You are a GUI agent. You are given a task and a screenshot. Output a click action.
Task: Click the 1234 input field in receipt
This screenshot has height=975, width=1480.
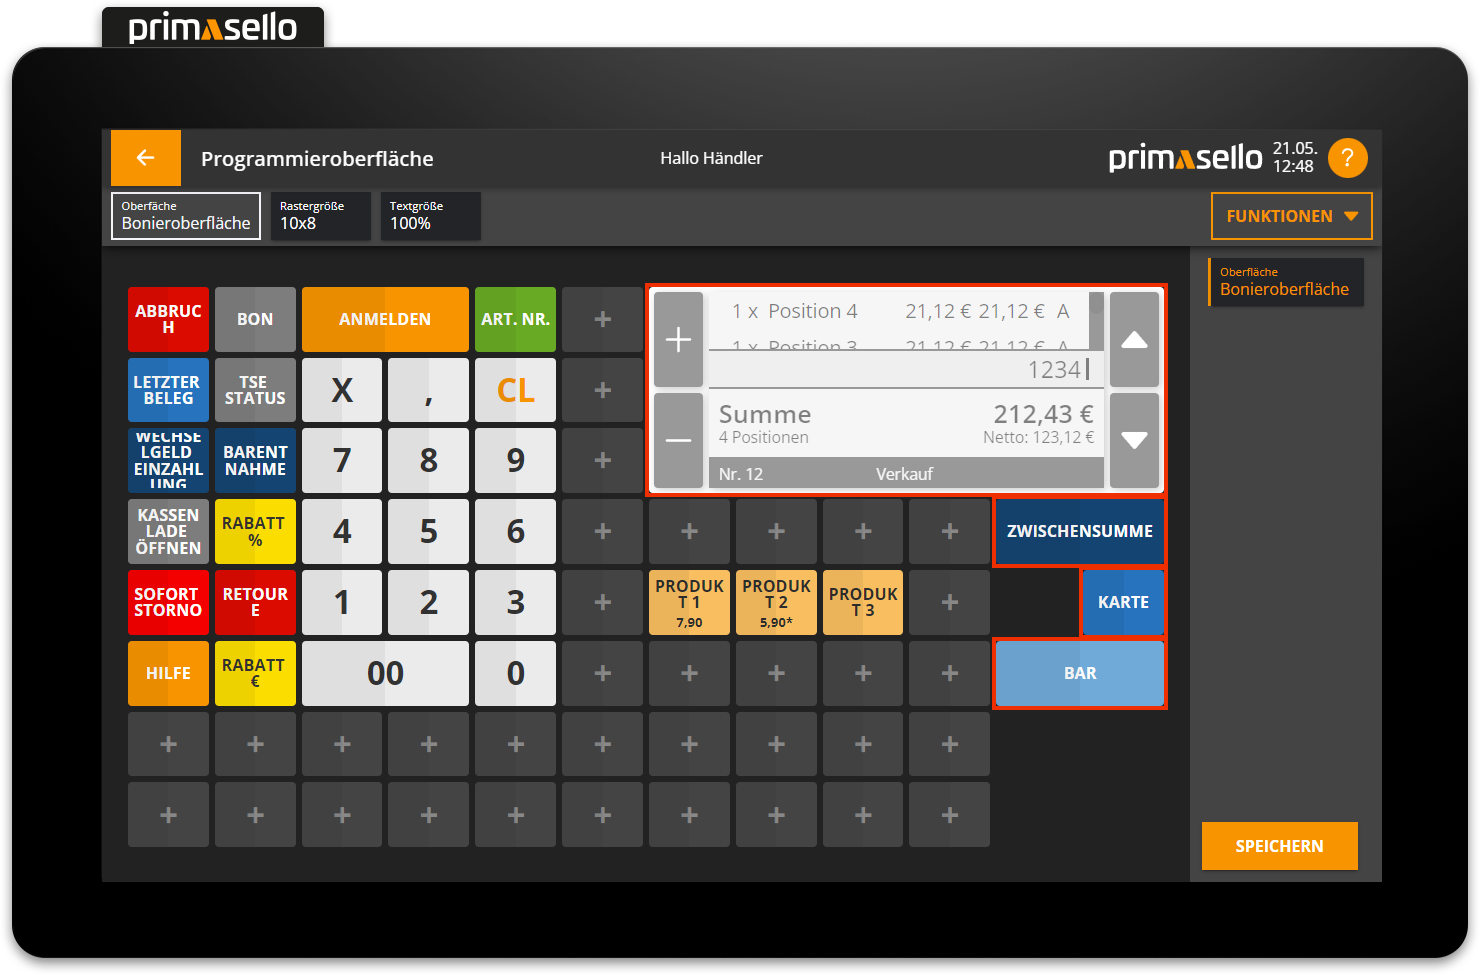click(x=905, y=370)
